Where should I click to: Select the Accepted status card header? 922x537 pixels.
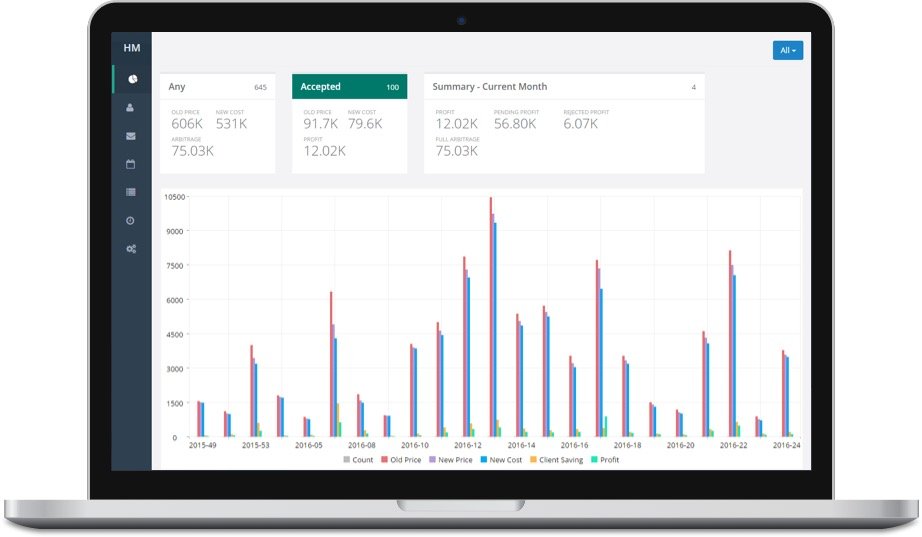coord(349,86)
